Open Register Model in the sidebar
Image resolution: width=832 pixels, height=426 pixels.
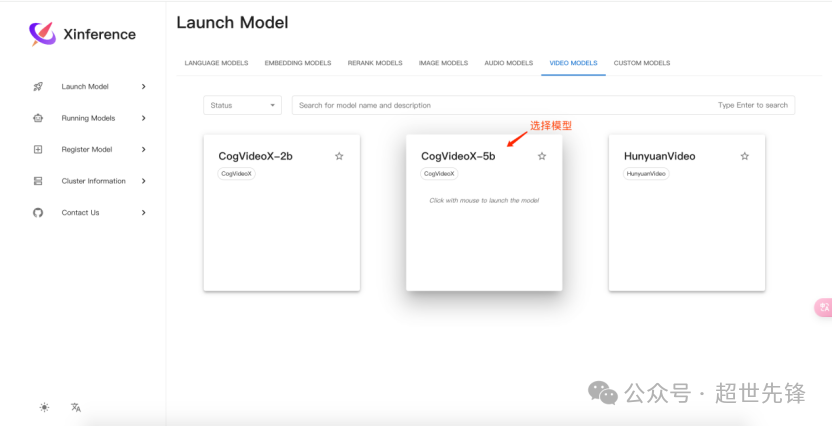(89, 150)
